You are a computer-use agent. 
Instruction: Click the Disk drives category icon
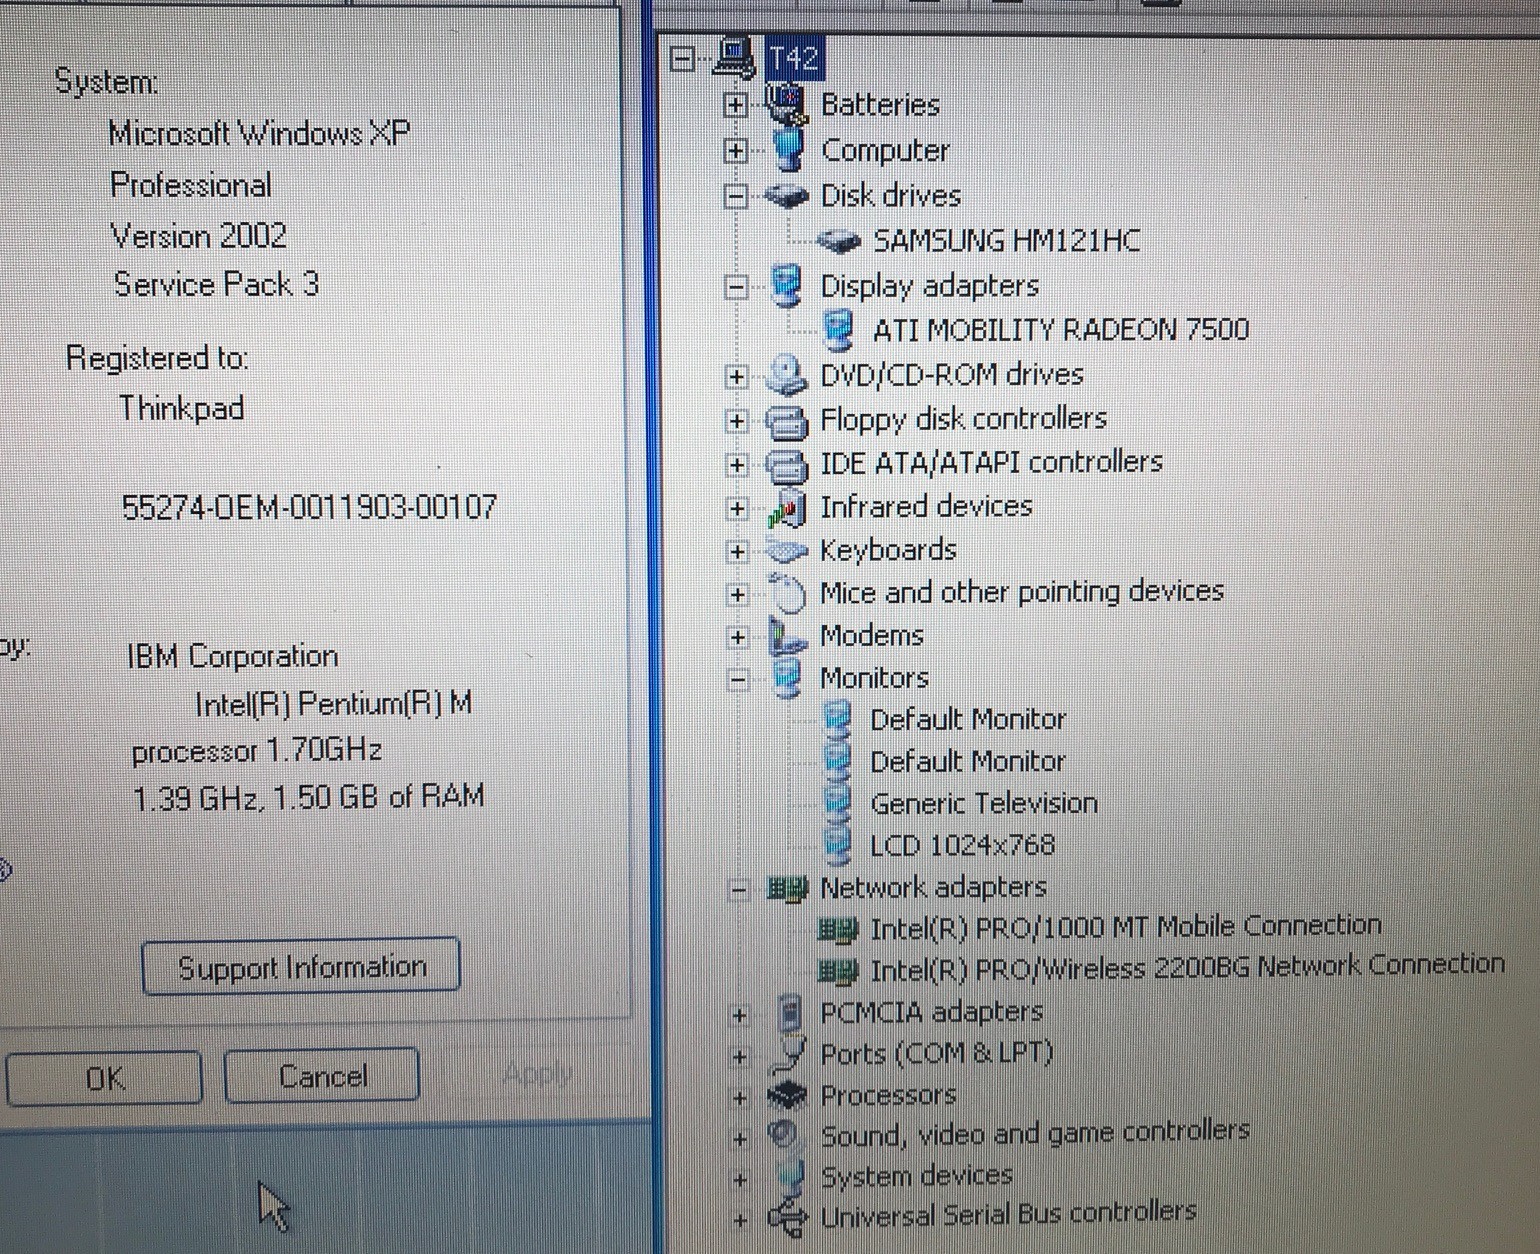click(x=786, y=195)
